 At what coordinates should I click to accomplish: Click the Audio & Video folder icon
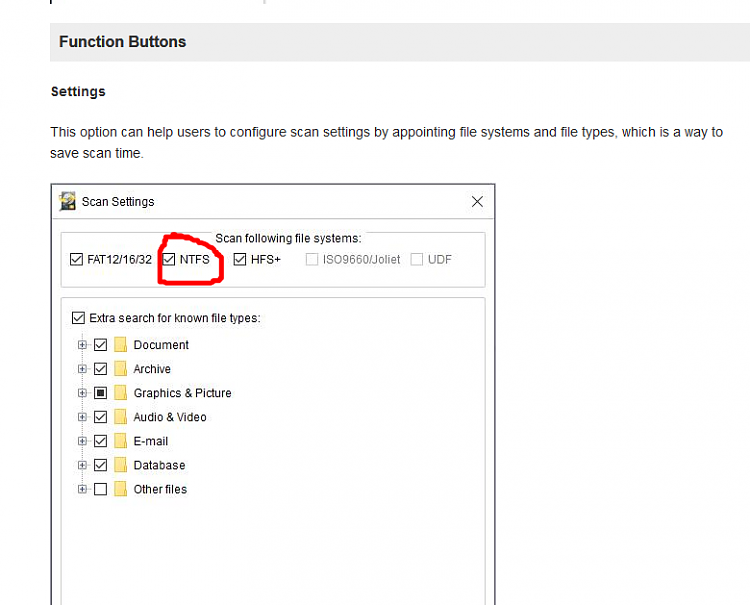point(121,417)
